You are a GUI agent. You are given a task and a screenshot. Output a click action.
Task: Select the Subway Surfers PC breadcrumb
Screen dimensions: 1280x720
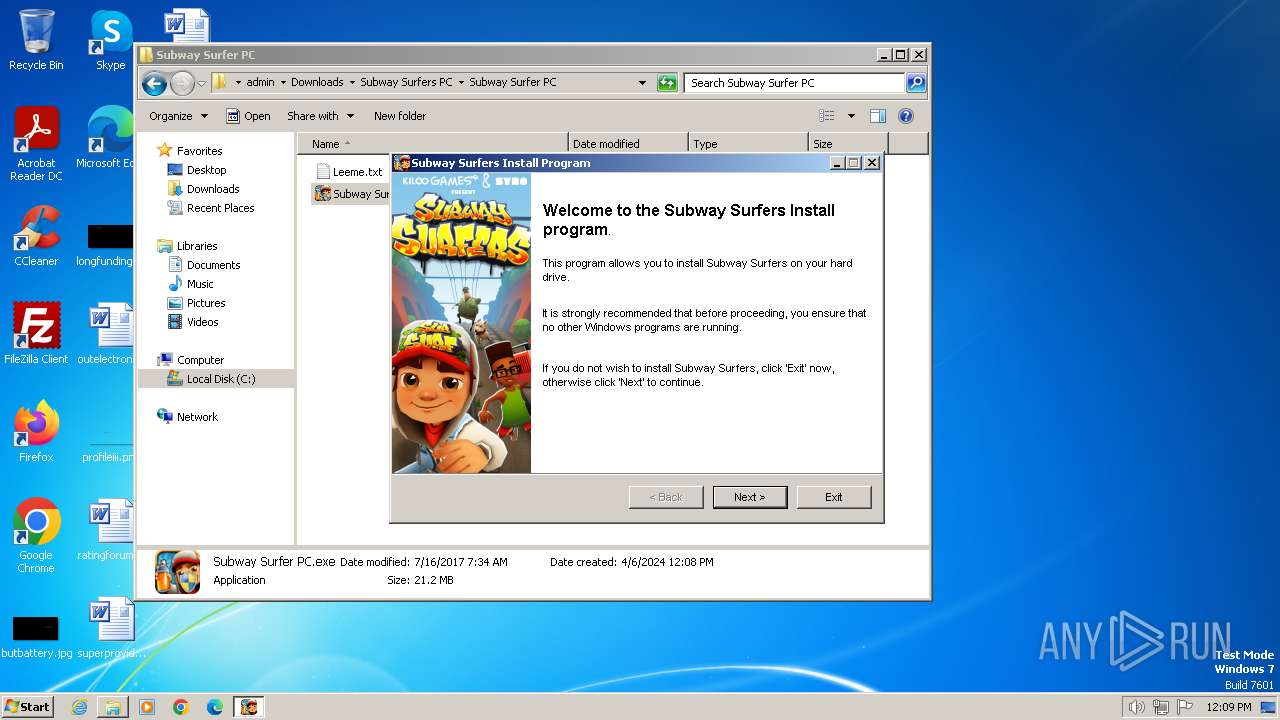[x=406, y=83]
